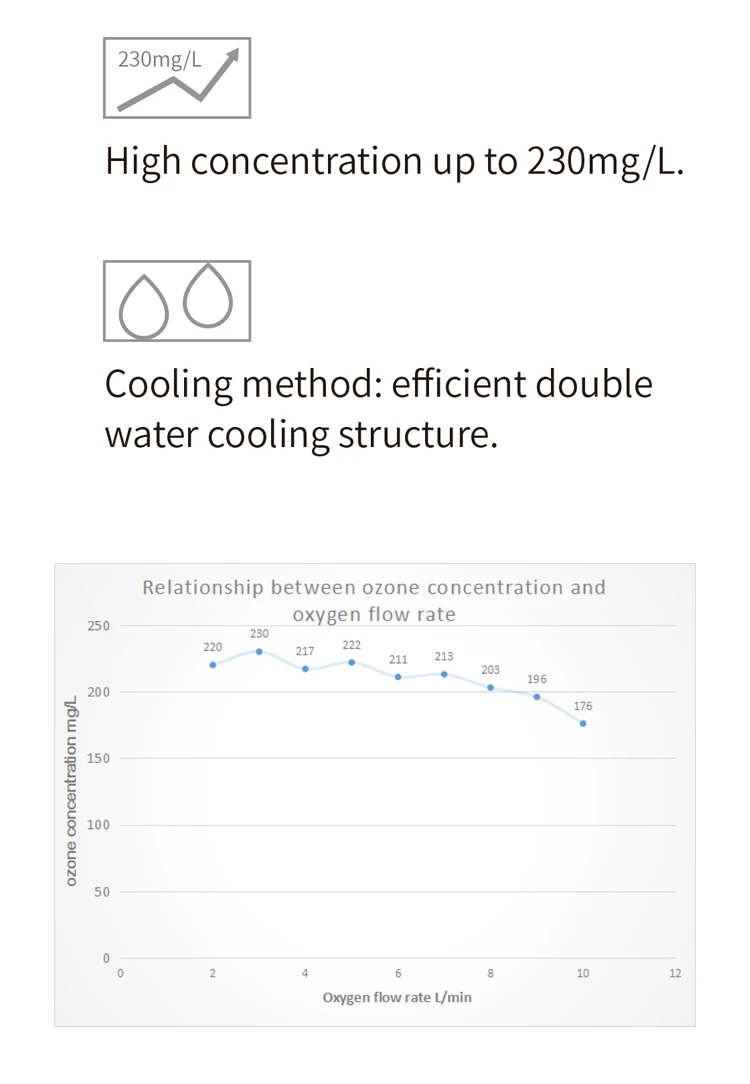This screenshot has height=1084, width=750.
Task: Click the "Cooling method" description text
Action: [378, 408]
